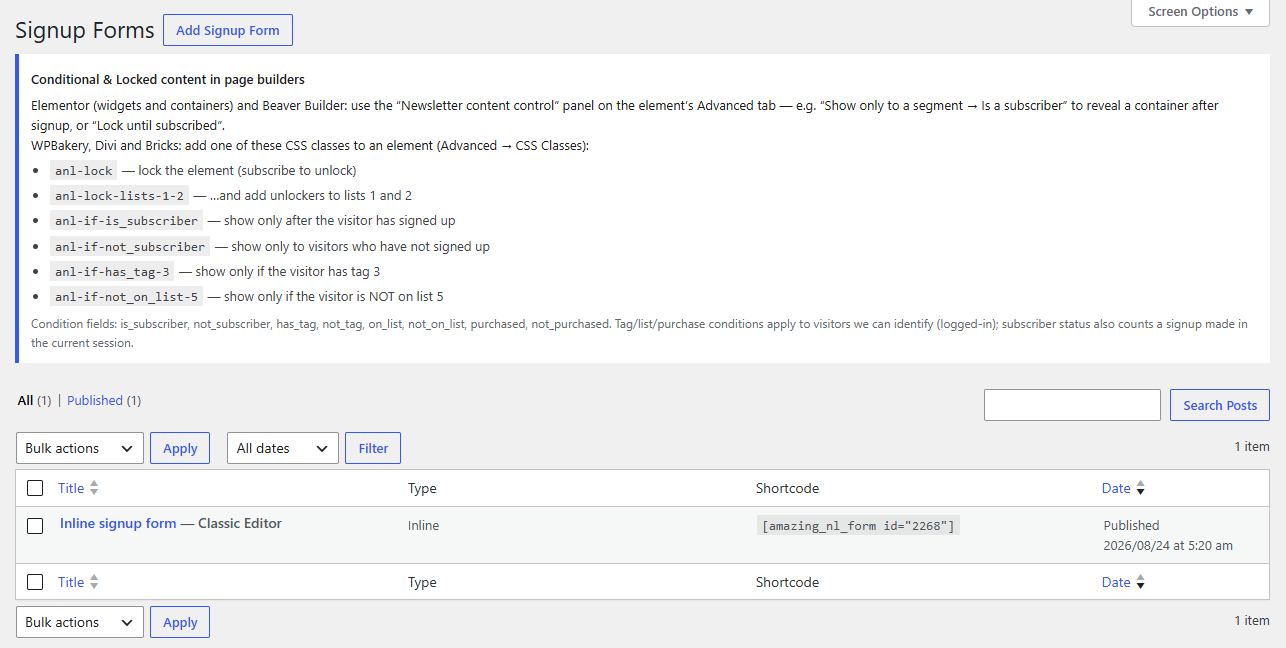The height and width of the screenshot is (648, 1286).
Task: Click the Signup Forms page heading
Action: pyautogui.click(x=85, y=31)
